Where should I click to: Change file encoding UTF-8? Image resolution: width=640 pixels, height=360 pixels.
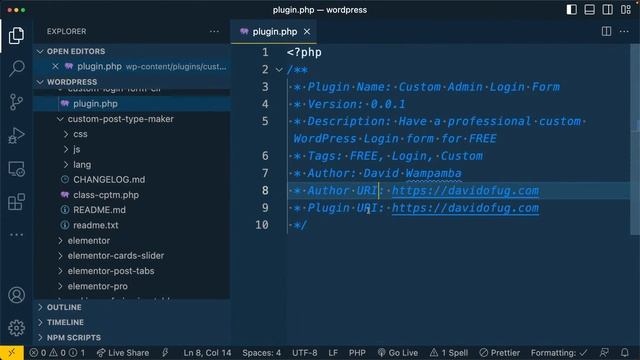304,353
